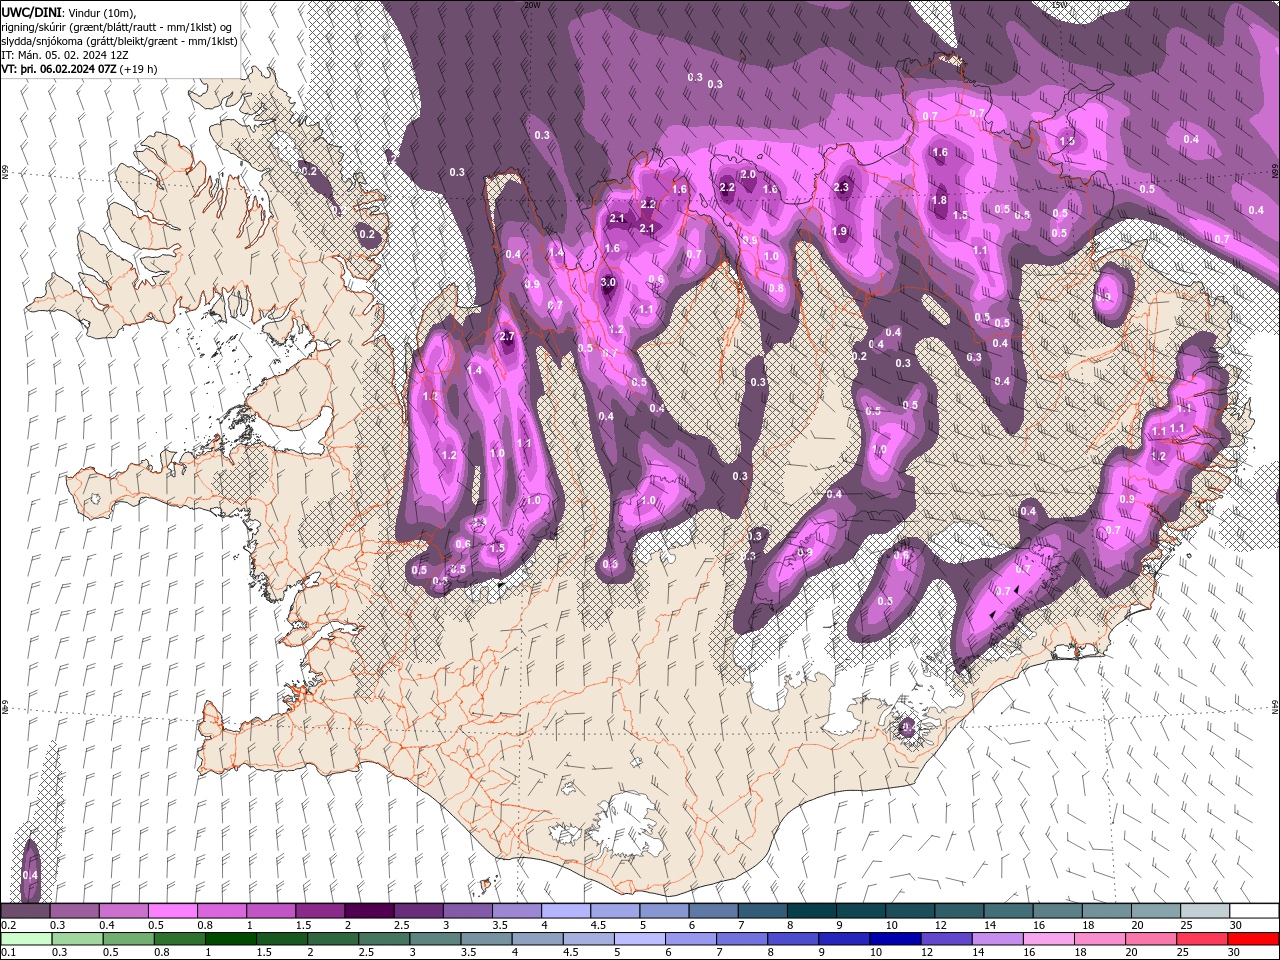The width and height of the screenshot is (1280, 960).
Task: Click the pale grey snow swatch at 25
Action: point(1205,910)
